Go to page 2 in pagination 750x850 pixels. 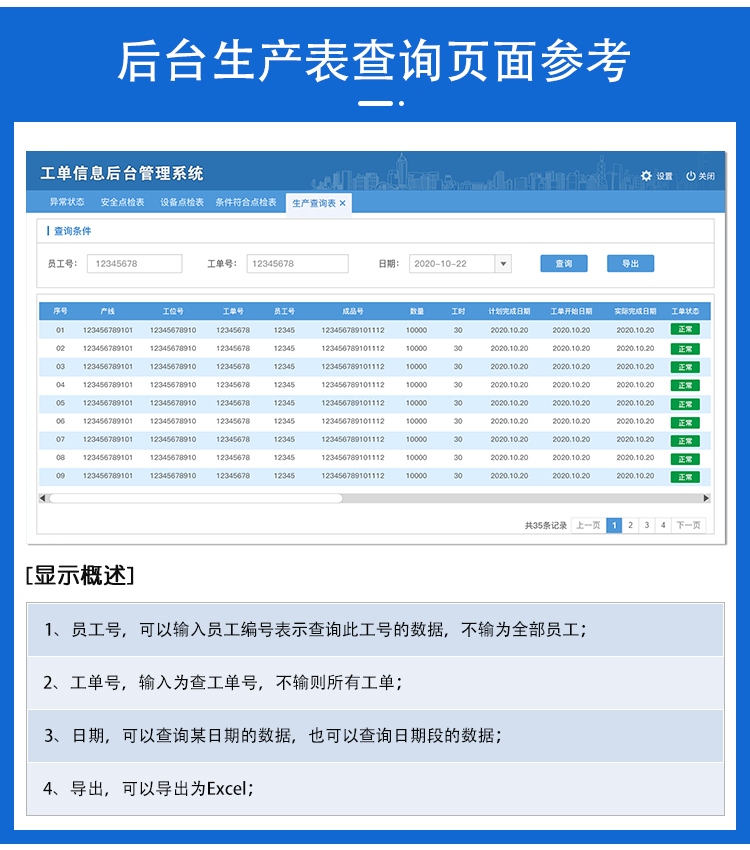coord(630,525)
